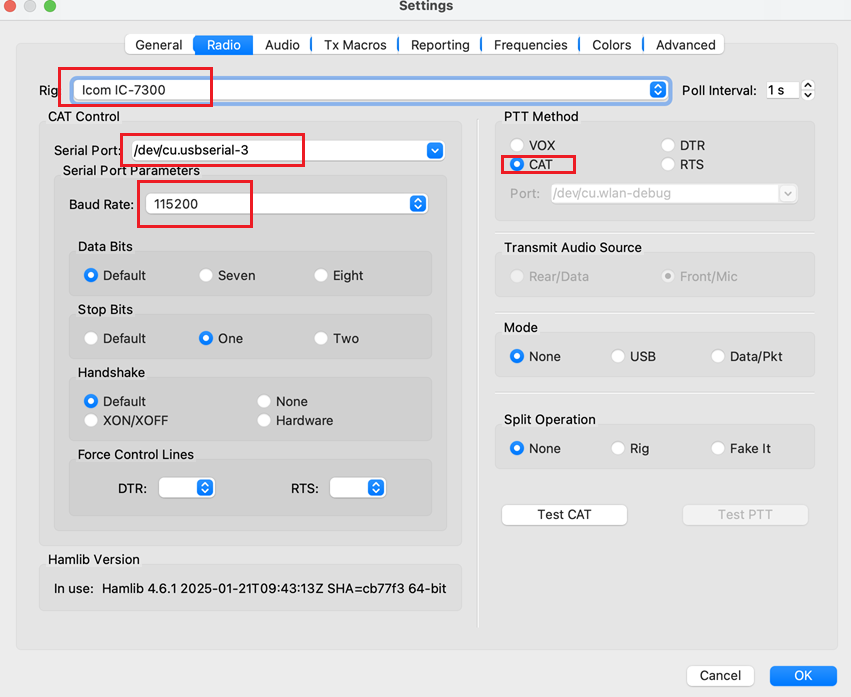851x697 pixels.
Task: Switch to the Audio tab
Action: [282, 45]
